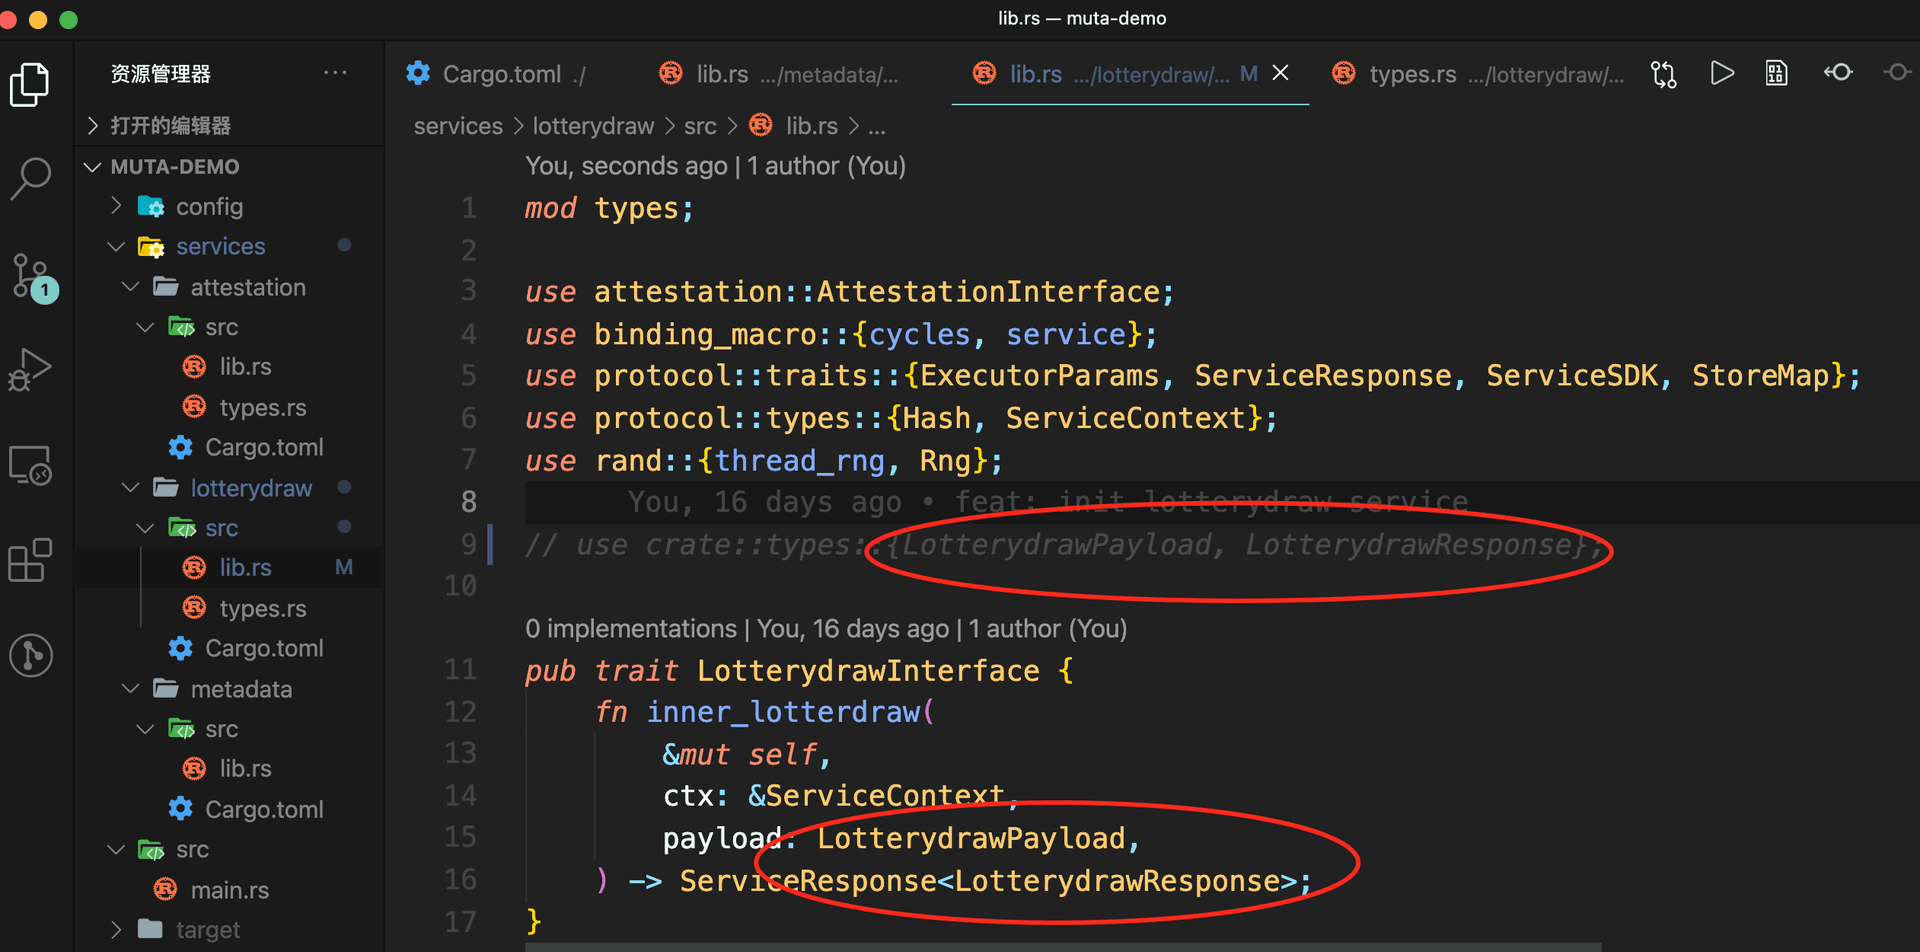Collapse the metadata folder
1920x952 pixels.
point(130,688)
